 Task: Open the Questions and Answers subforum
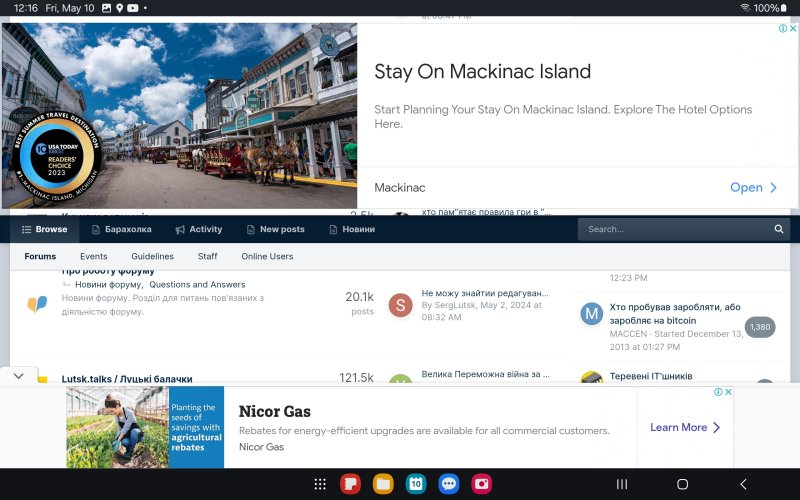coord(197,285)
